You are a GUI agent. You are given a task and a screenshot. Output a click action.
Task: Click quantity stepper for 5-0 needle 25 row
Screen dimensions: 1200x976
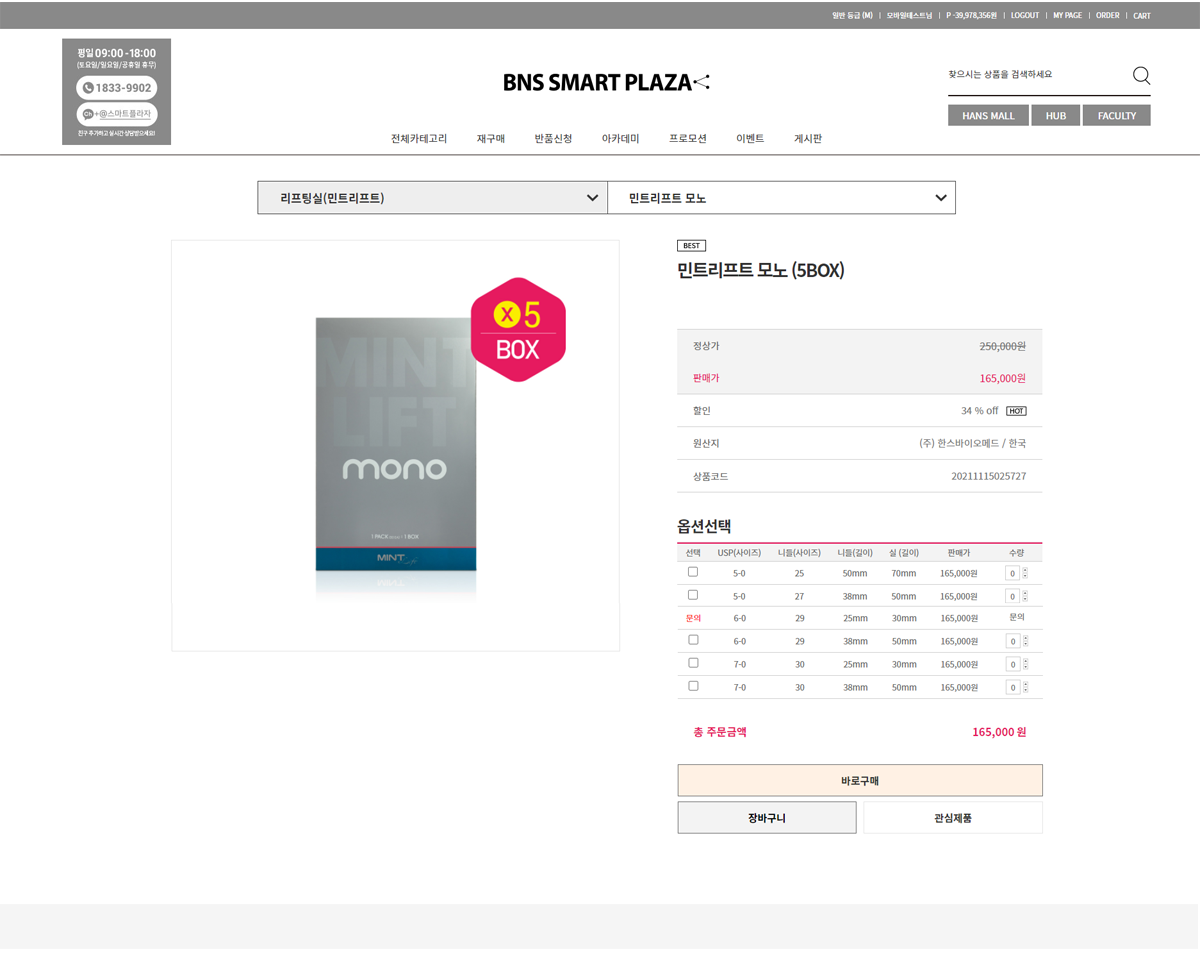(1024, 573)
